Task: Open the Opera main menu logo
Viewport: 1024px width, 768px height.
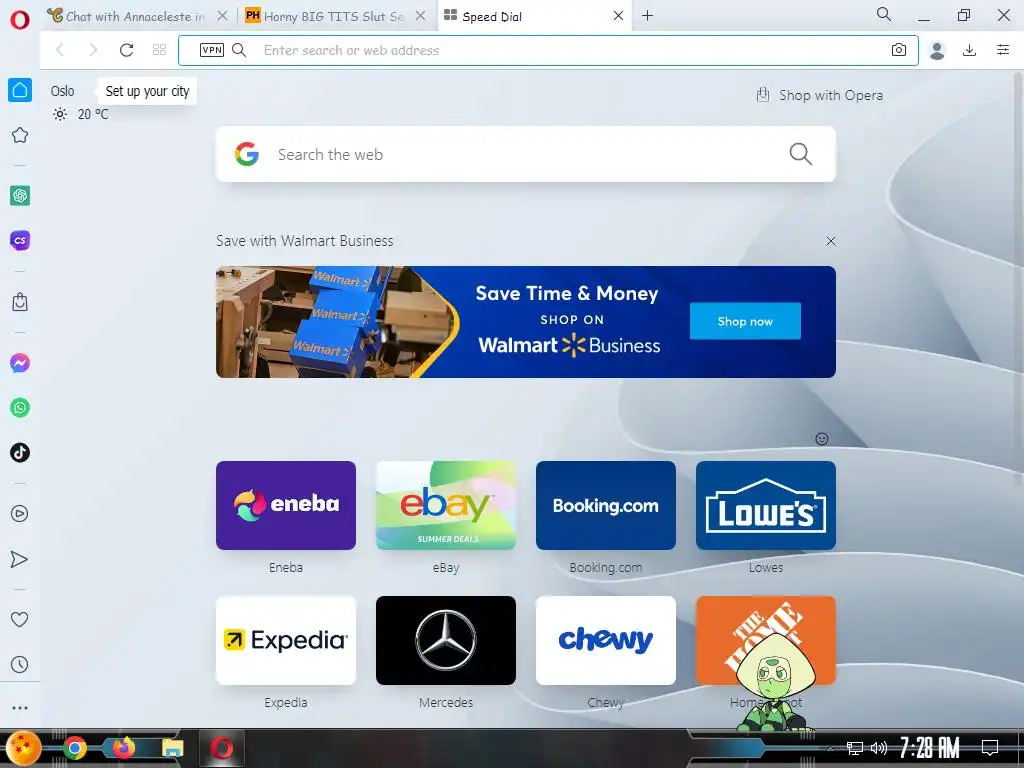Action: pos(20,20)
